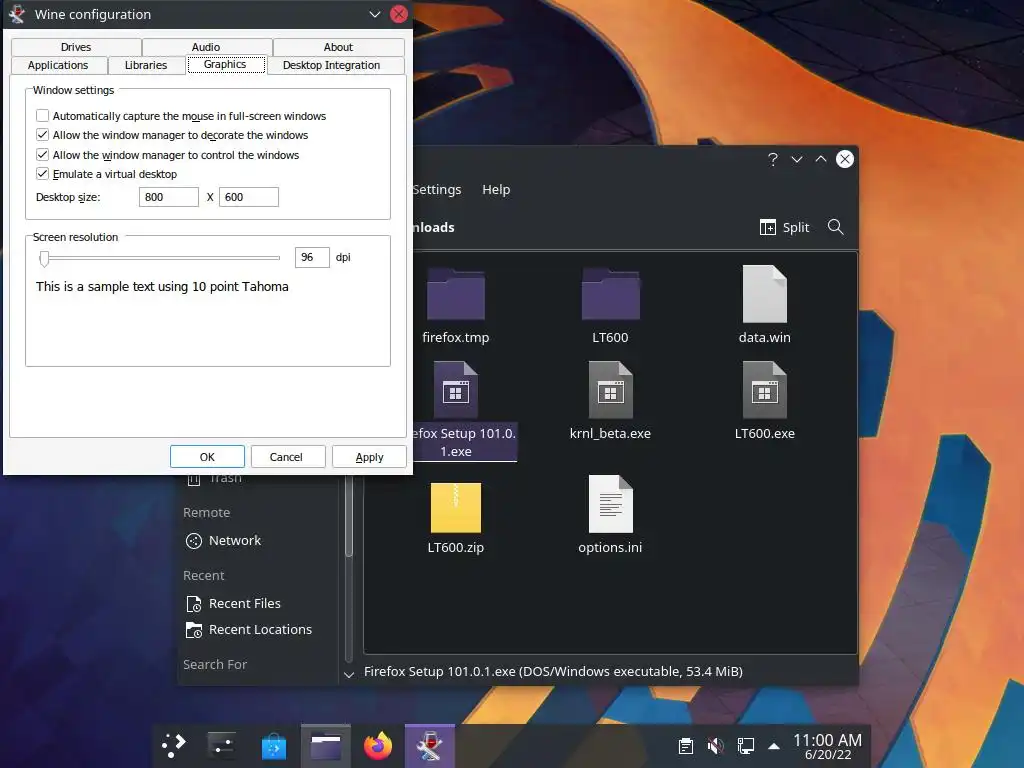
Task: Open Dolphin's Help menu
Action: coord(496,189)
